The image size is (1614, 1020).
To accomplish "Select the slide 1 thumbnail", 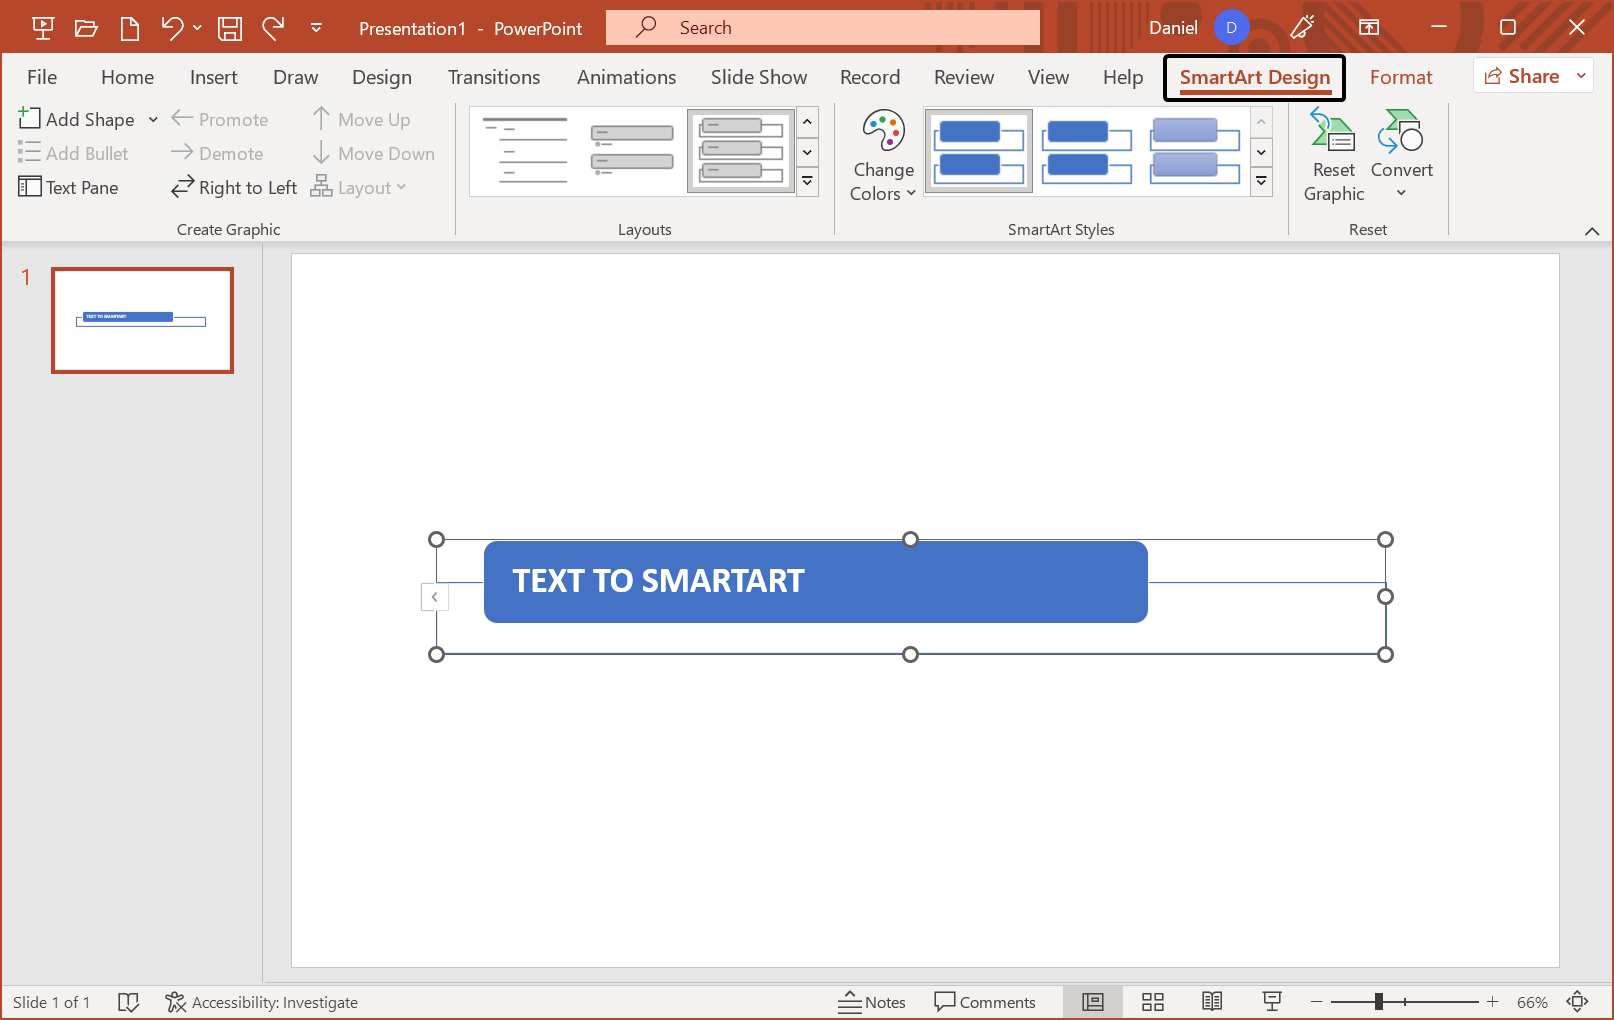I will click(142, 320).
